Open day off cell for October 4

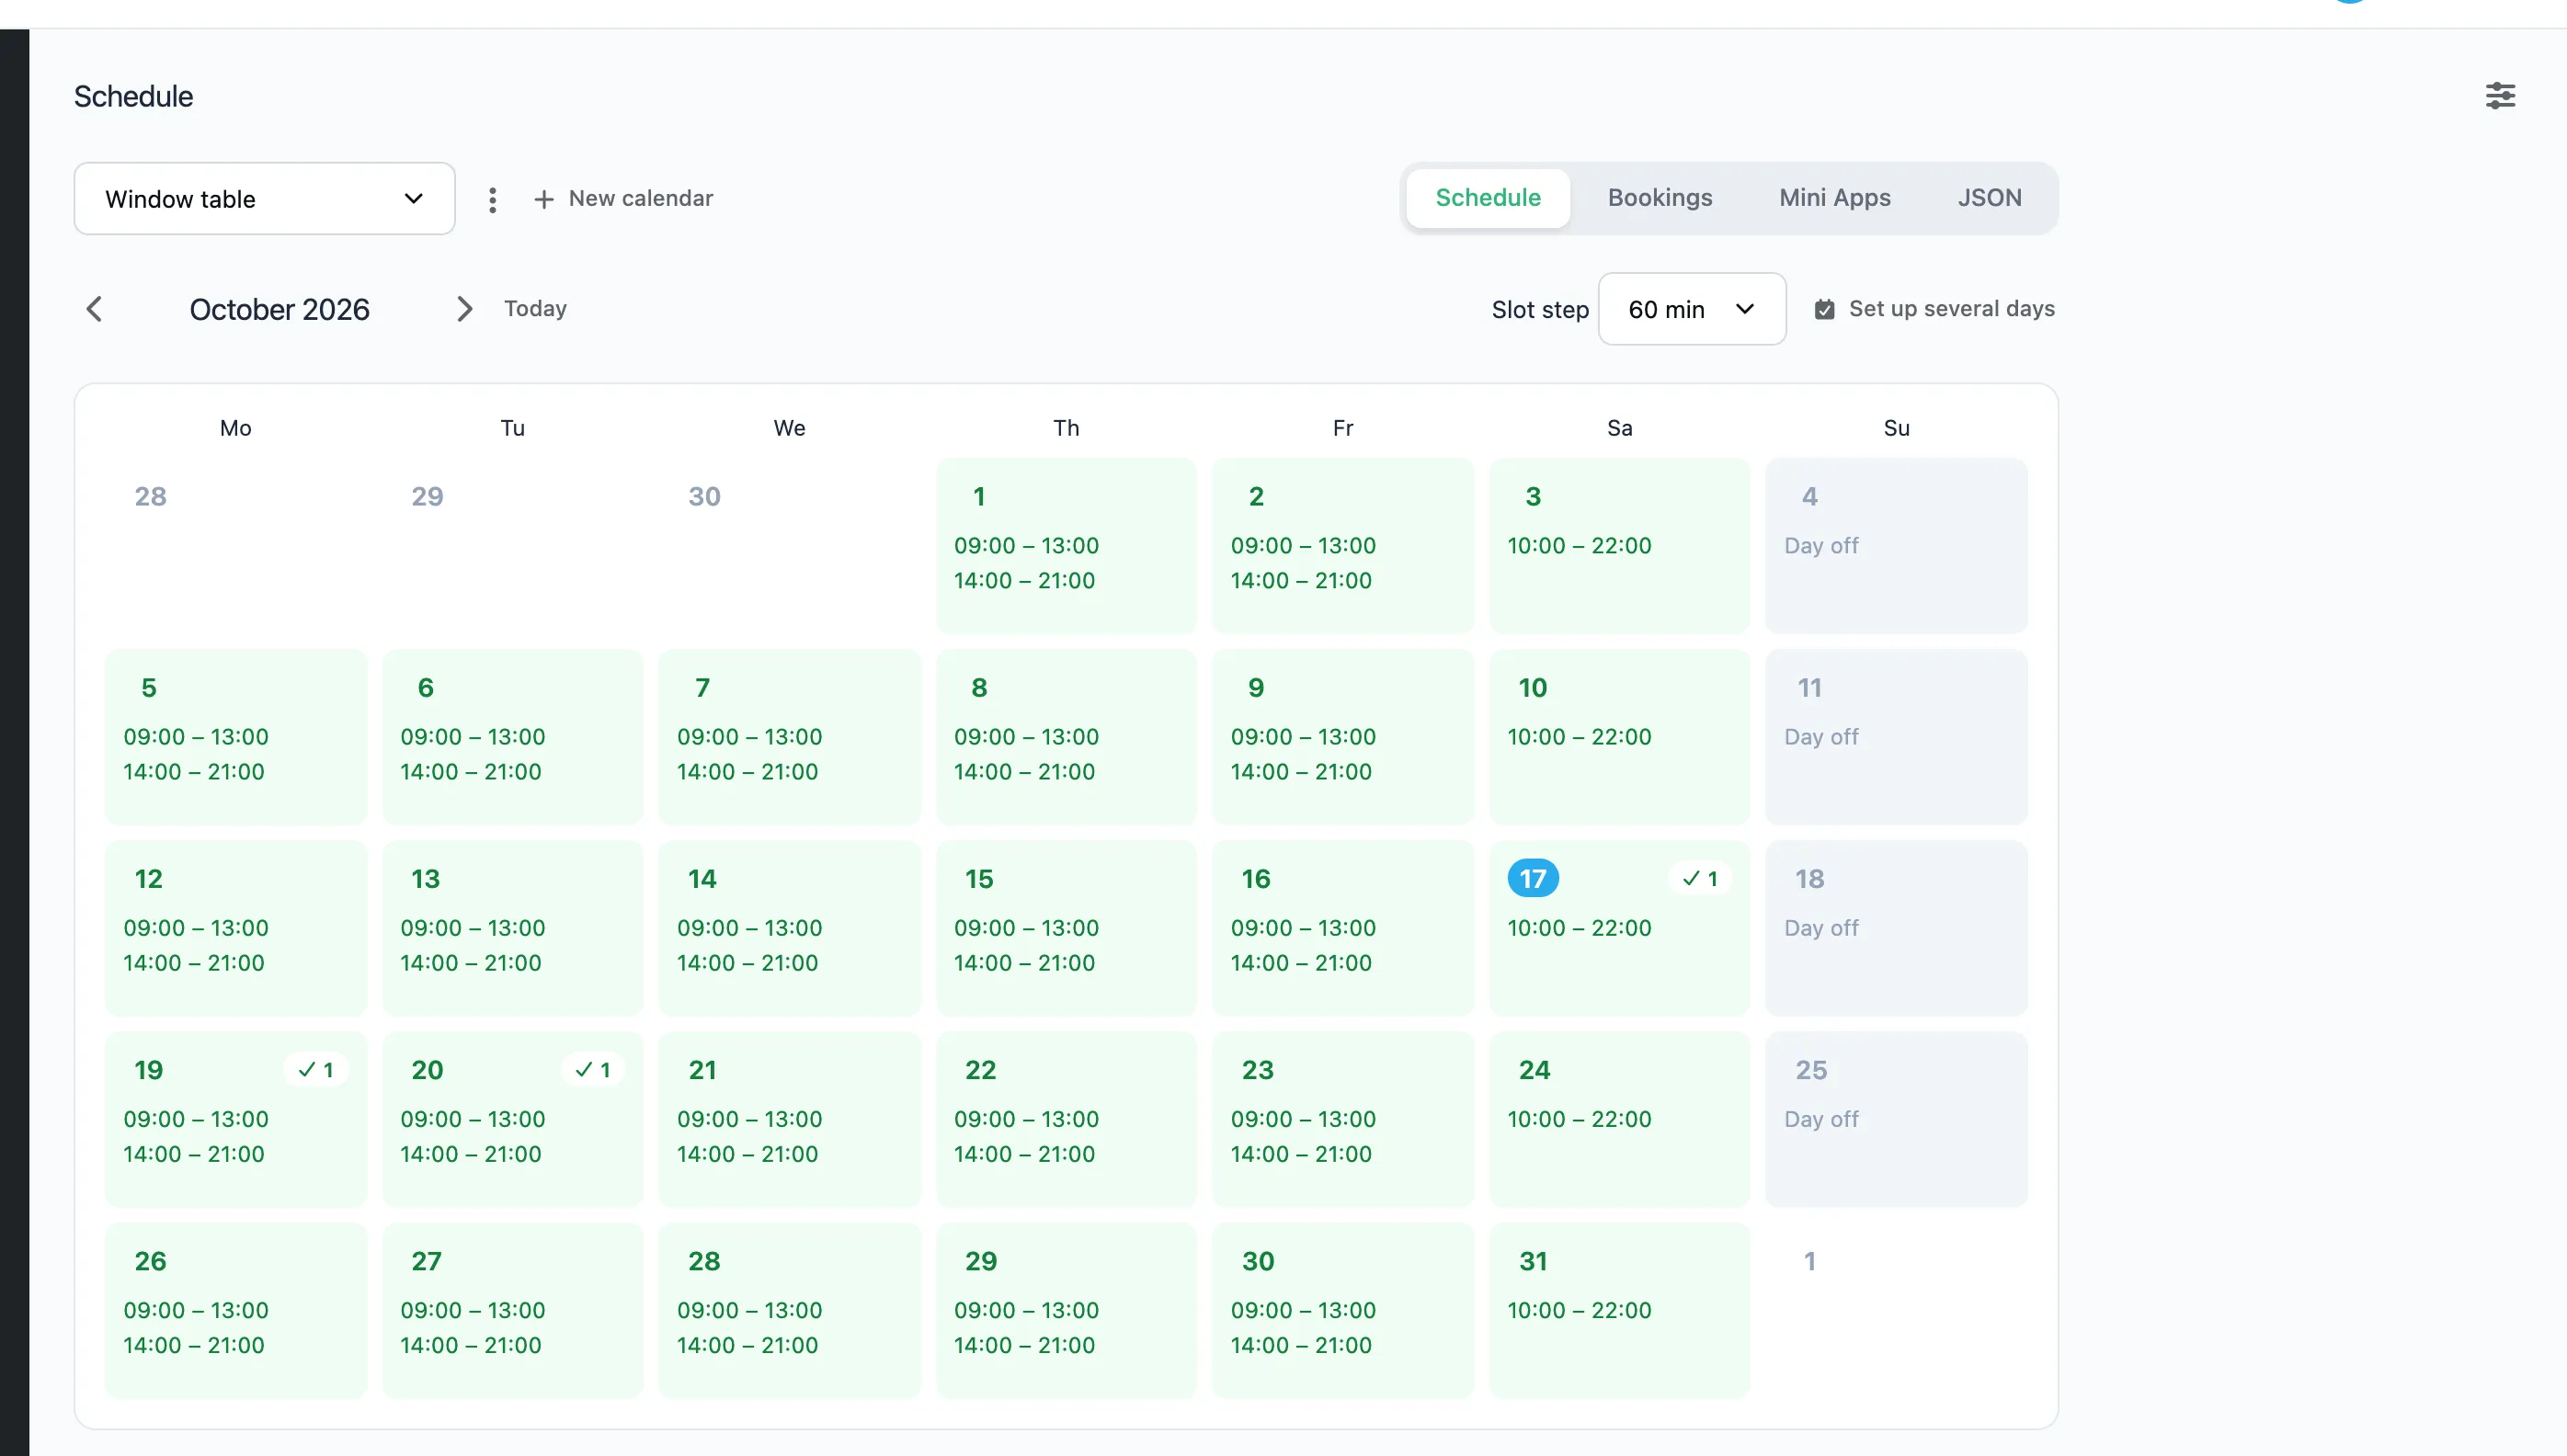point(1897,546)
